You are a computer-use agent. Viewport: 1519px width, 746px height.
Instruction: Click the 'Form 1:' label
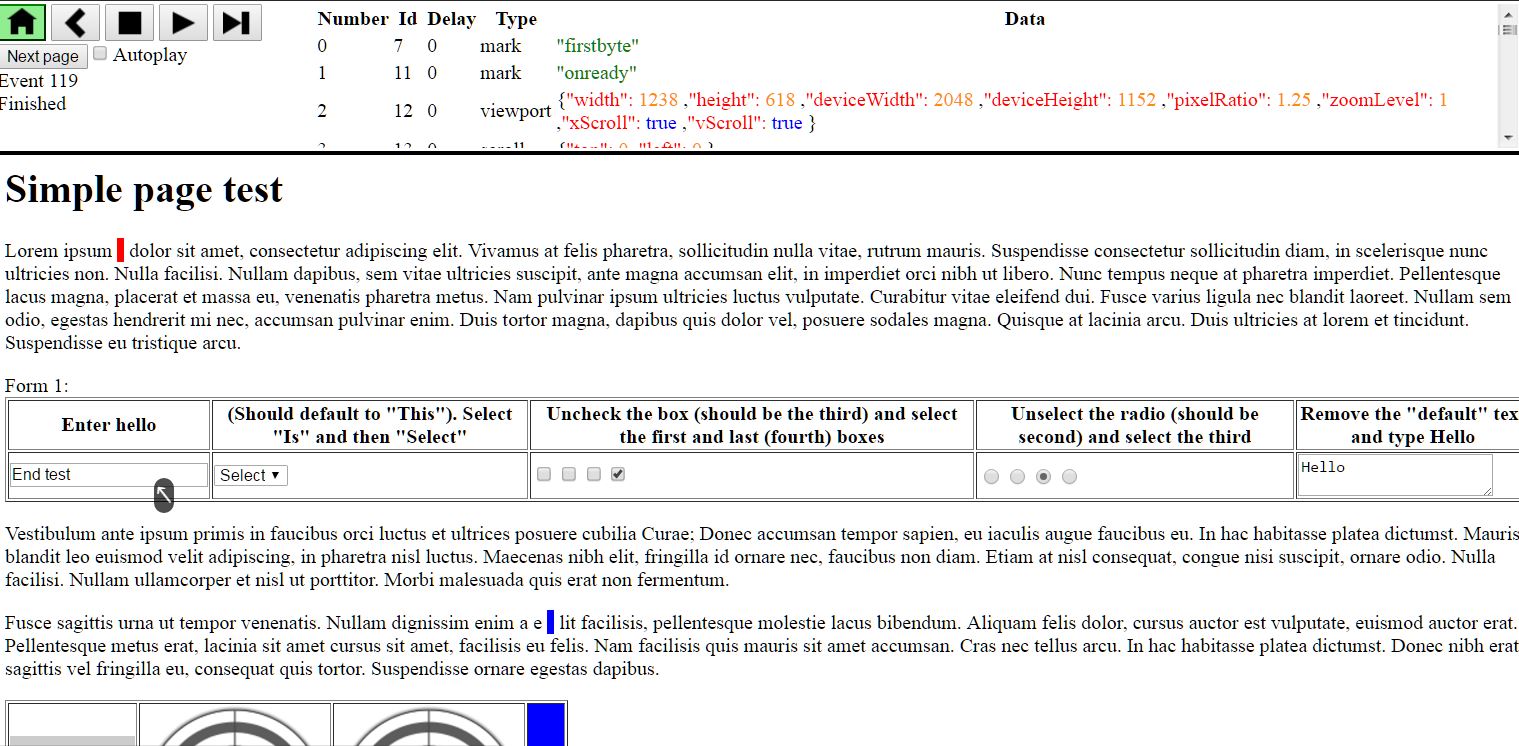tap(37, 386)
